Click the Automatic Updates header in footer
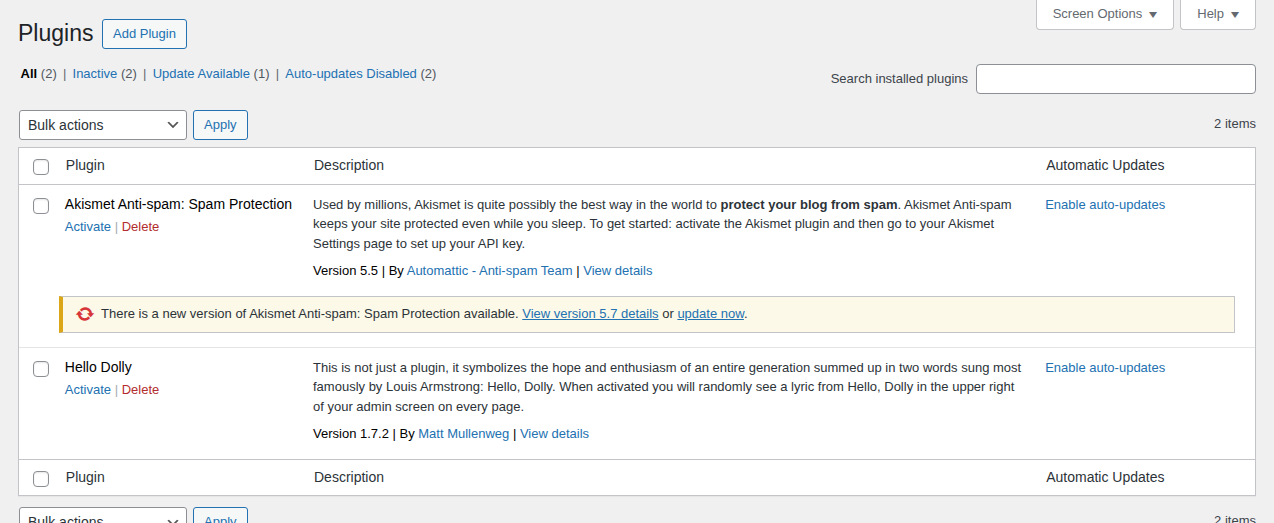This screenshot has width=1274, height=523. [x=1105, y=478]
